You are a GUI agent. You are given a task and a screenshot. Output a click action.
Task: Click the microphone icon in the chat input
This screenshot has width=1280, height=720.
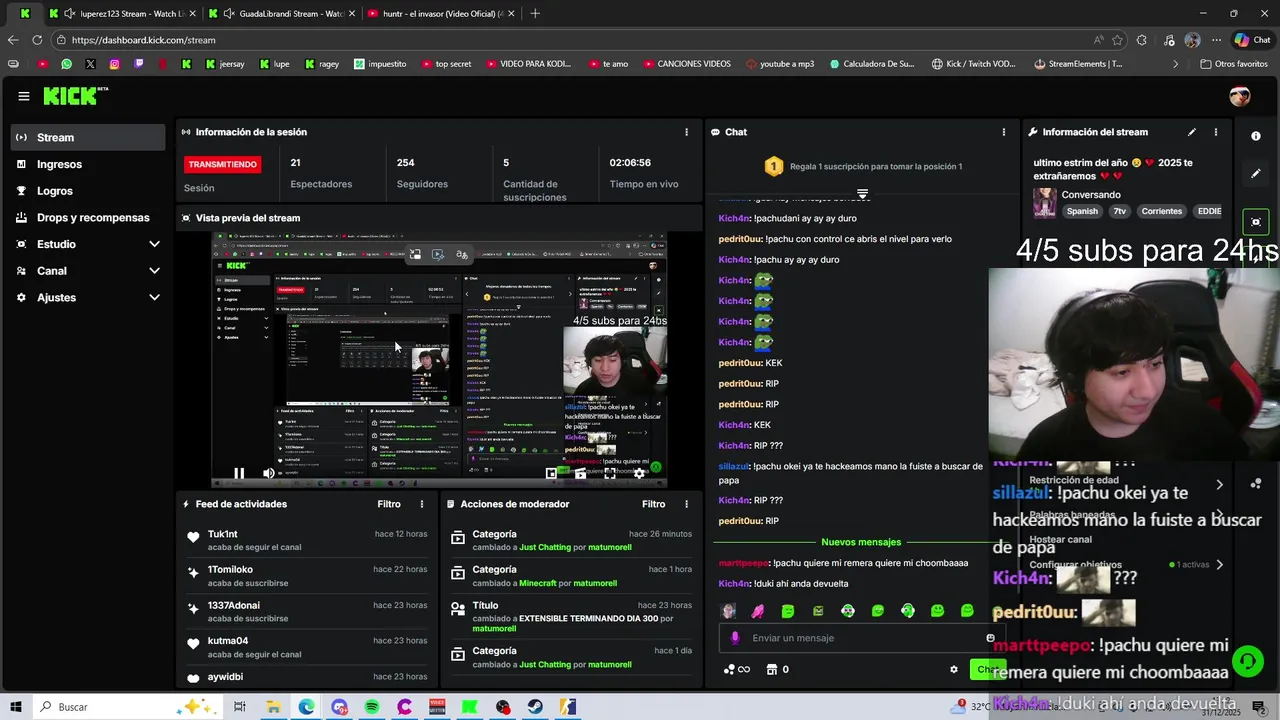click(735, 638)
